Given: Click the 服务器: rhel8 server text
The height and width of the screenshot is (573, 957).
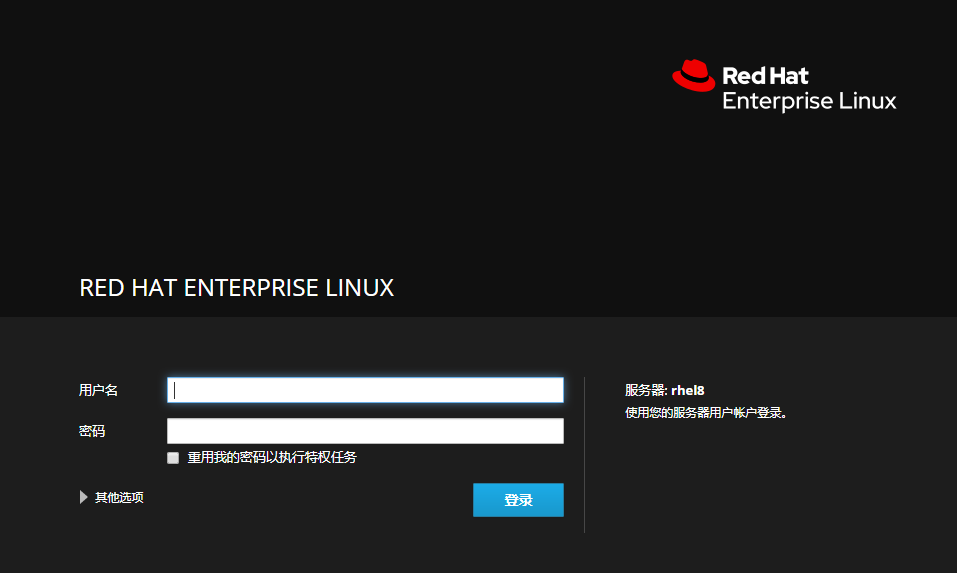Looking at the screenshot, I should point(665,390).
